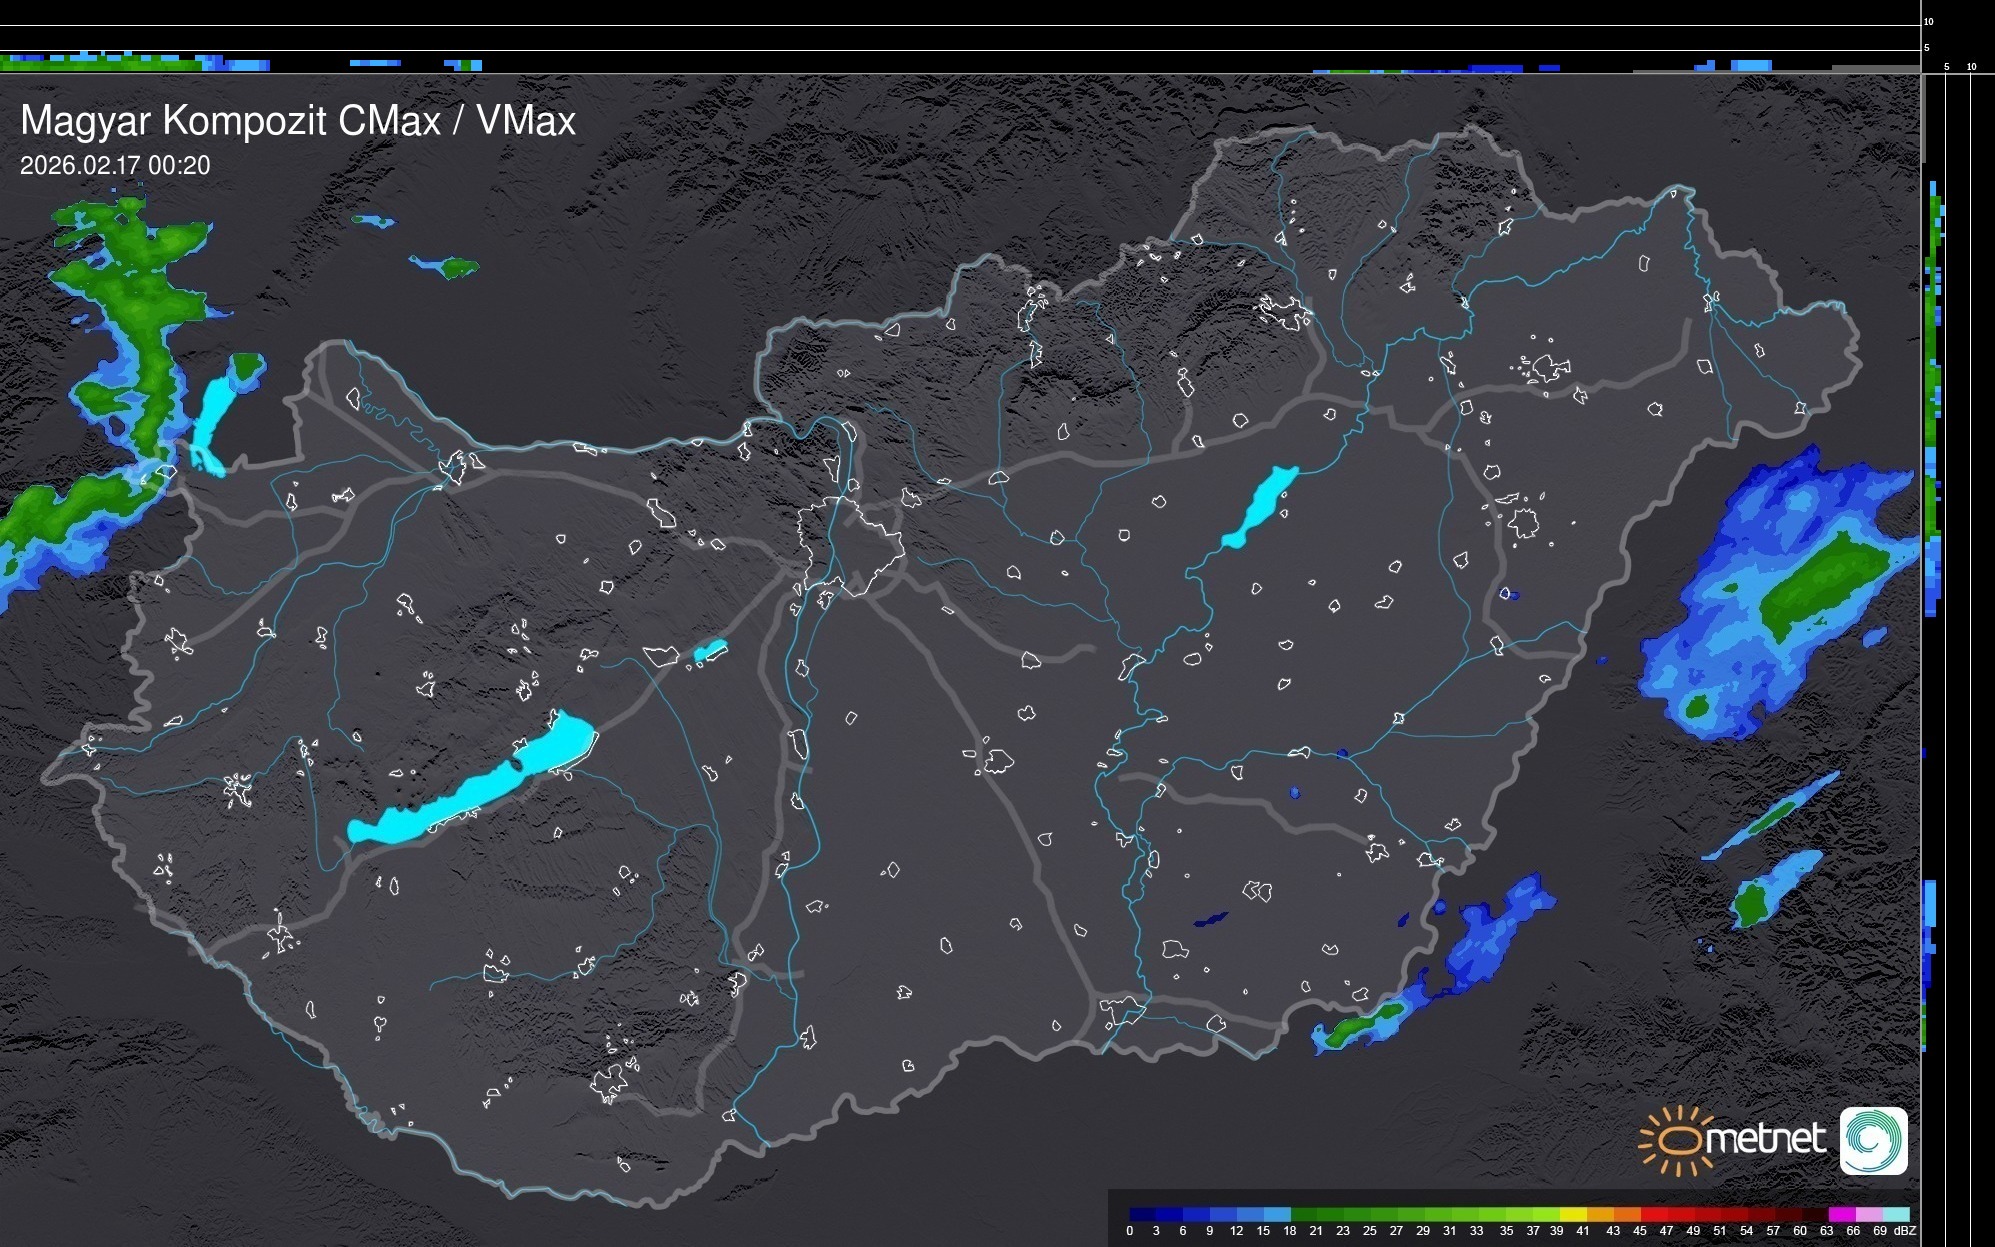Click the cyan 69 dBZ legend swatch

click(x=1896, y=1214)
